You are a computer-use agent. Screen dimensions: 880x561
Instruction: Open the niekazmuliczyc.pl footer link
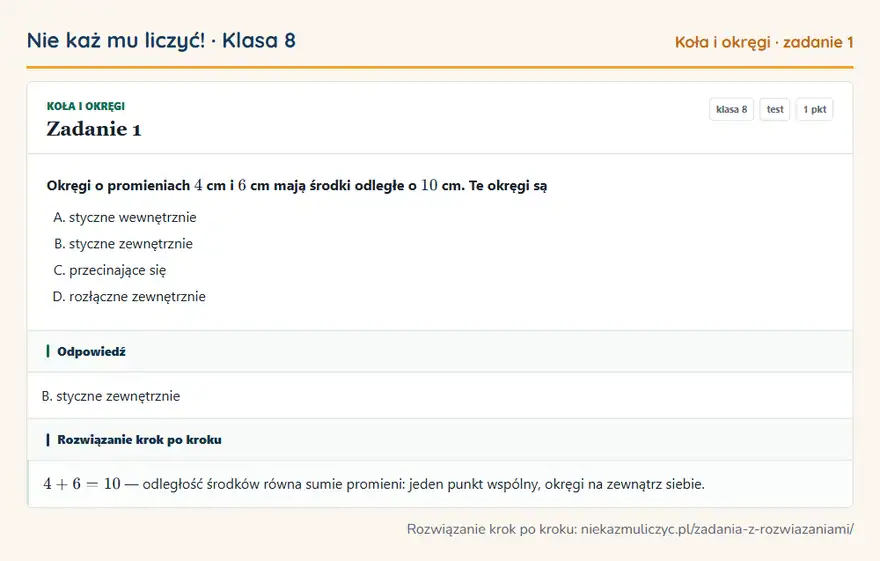[717, 529]
